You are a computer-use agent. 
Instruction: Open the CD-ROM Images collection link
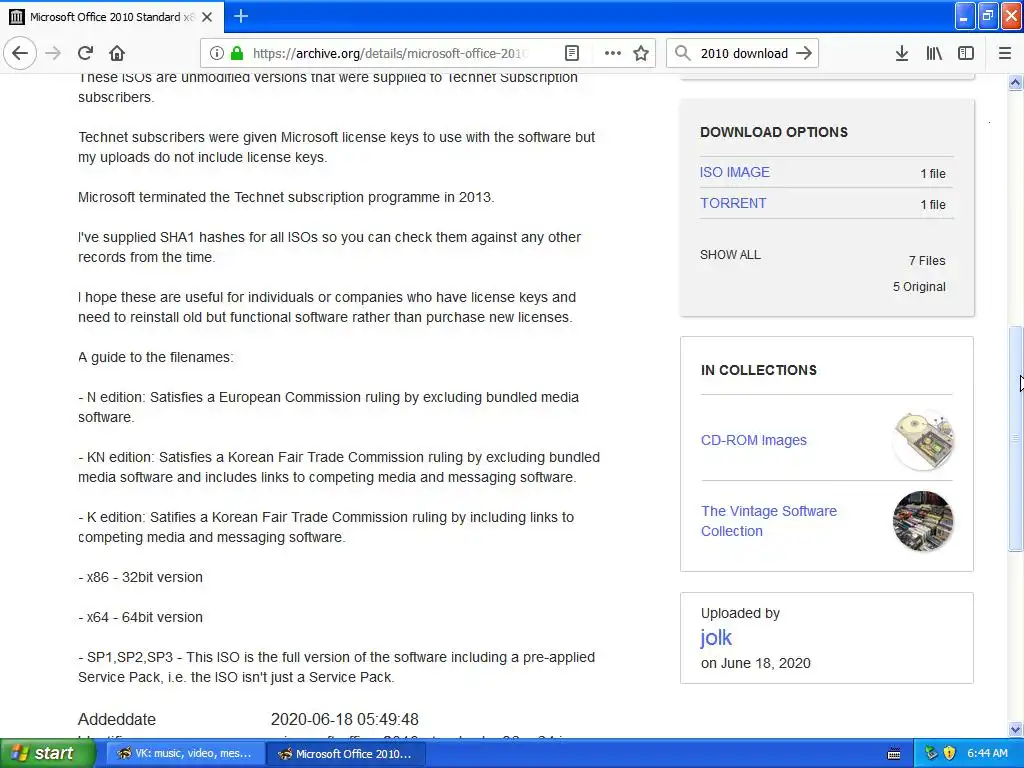point(754,440)
